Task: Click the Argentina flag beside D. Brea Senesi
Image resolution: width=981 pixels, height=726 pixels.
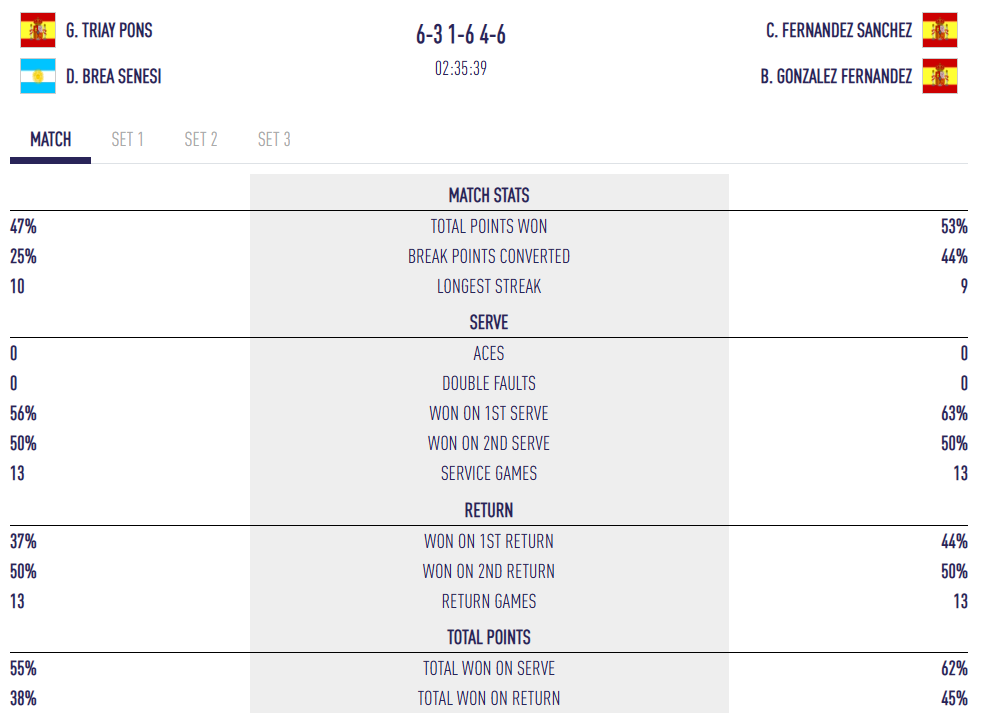Action: [38, 76]
